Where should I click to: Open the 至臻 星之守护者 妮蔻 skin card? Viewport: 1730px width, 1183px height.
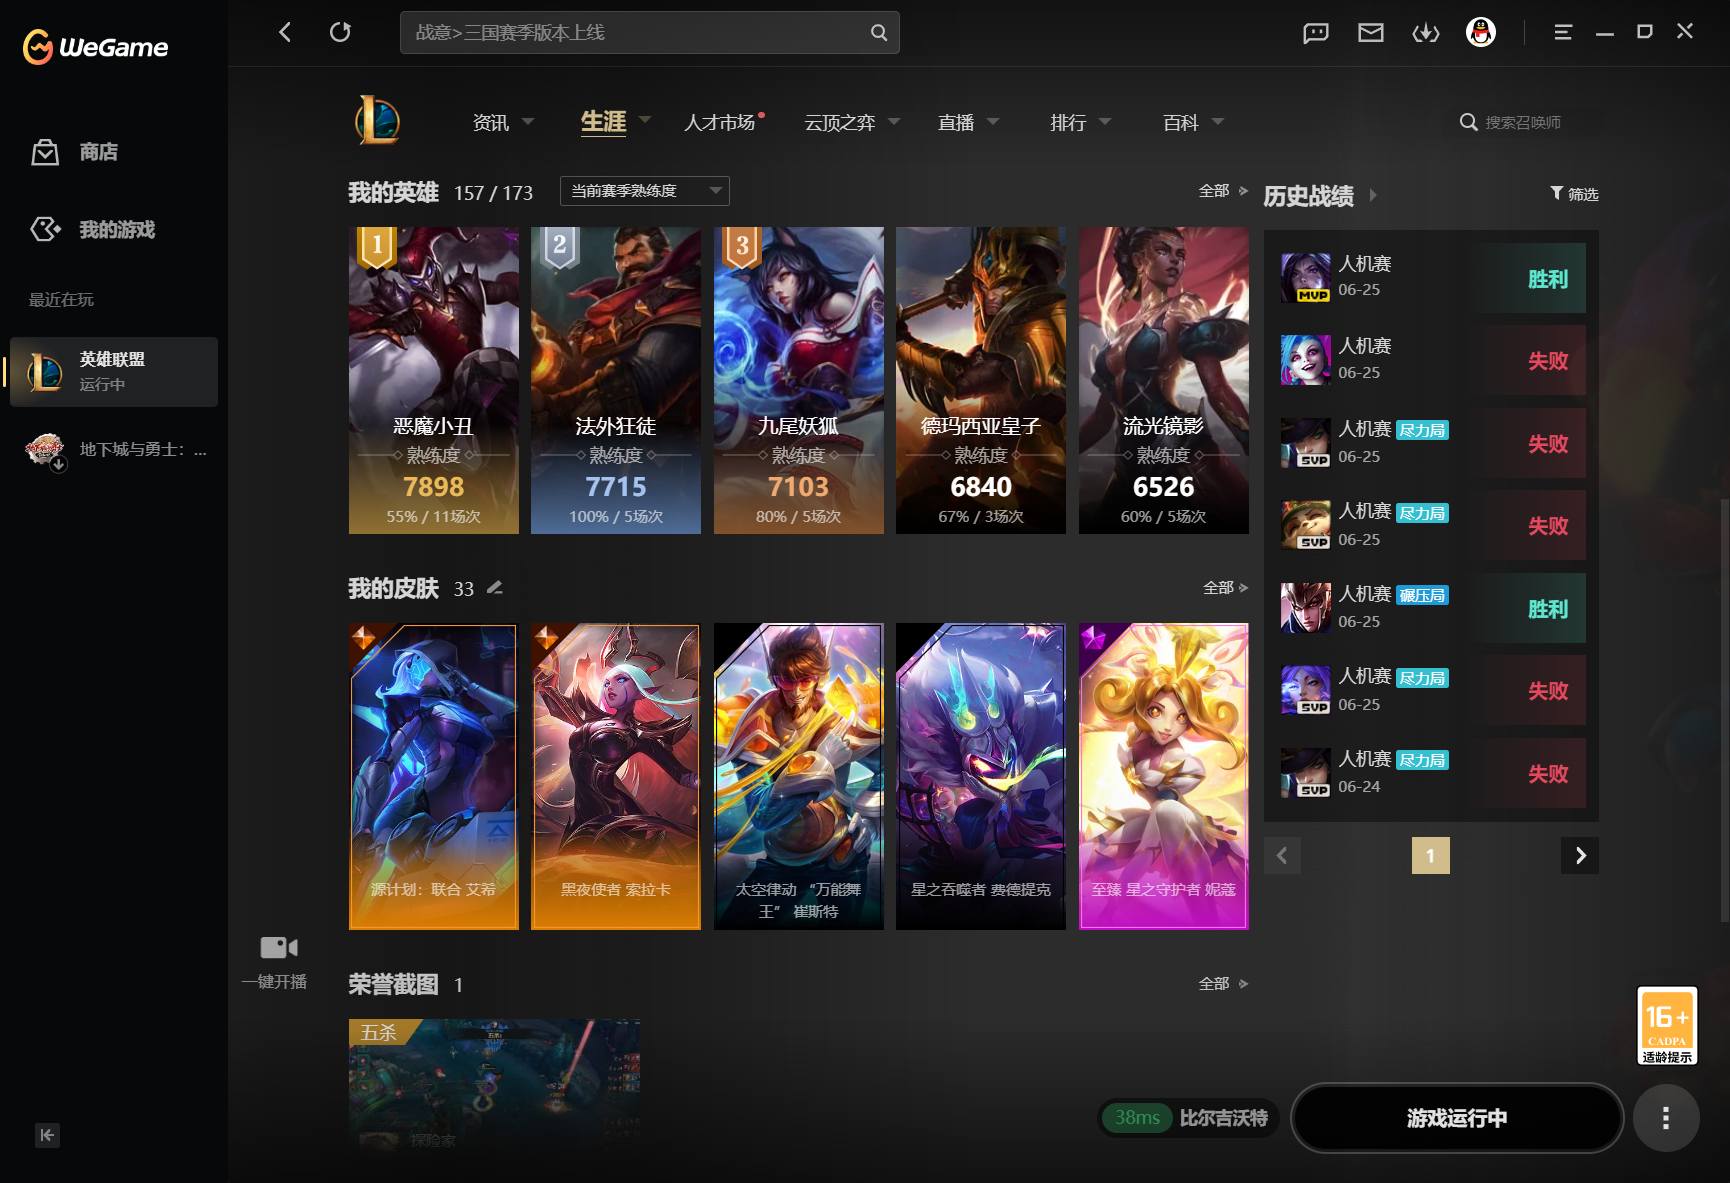1164,777
